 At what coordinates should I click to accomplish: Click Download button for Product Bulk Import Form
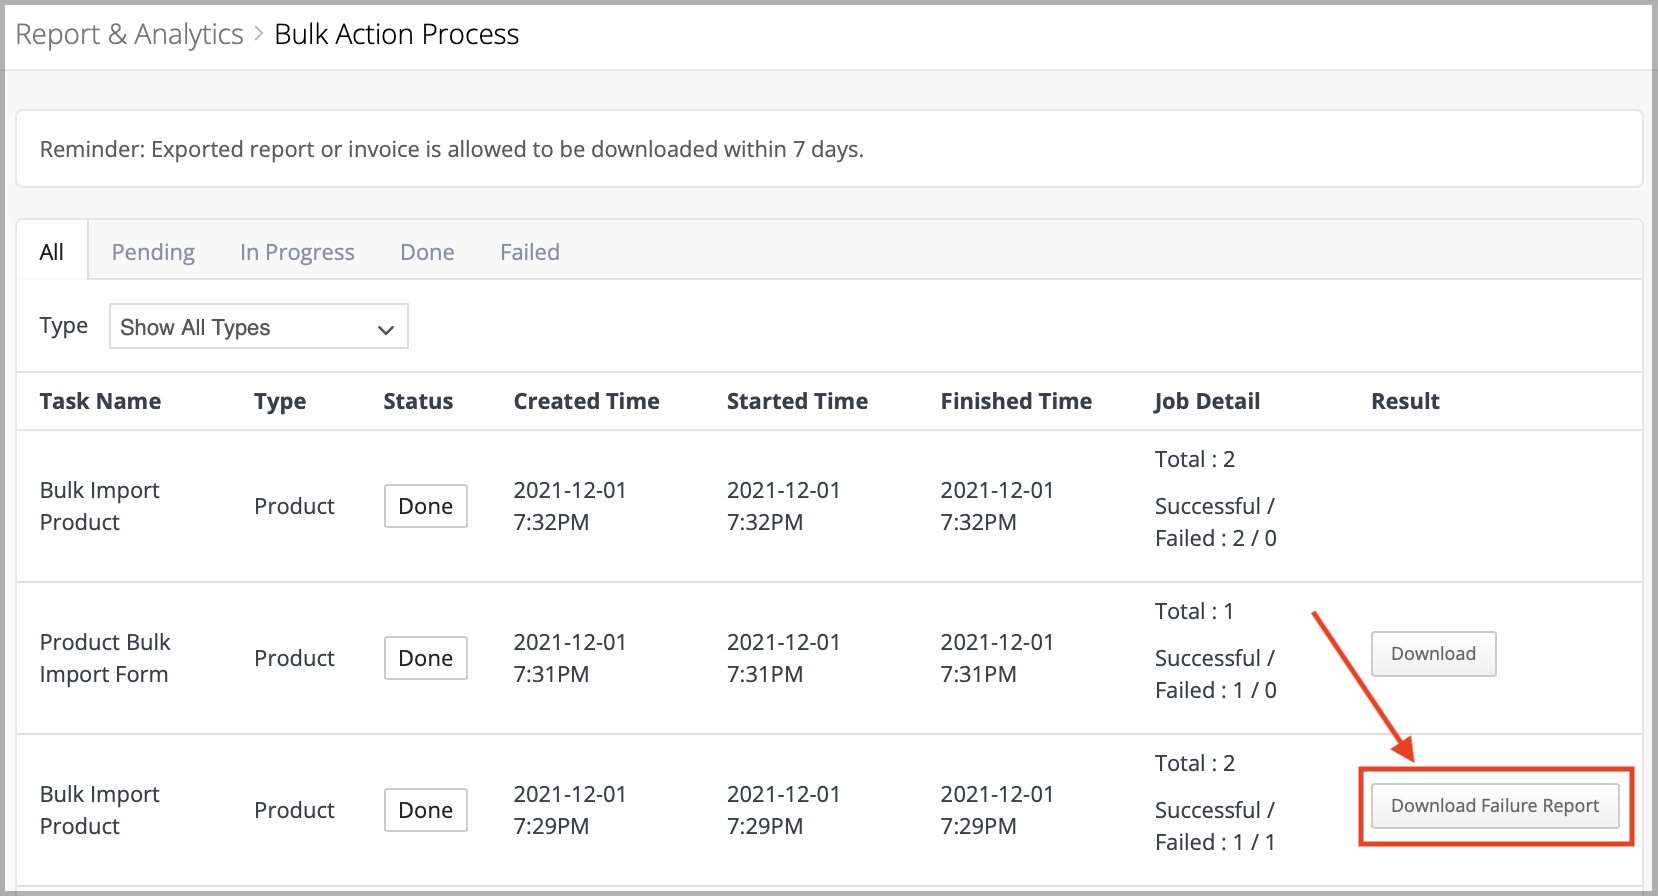pos(1433,654)
